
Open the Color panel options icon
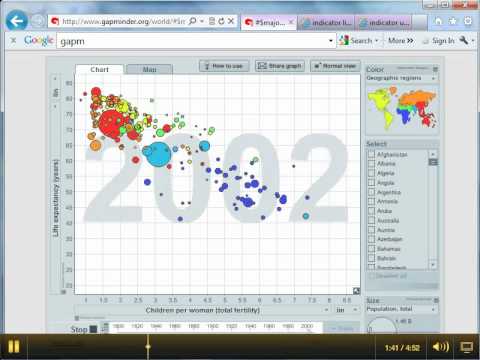pos(435,69)
